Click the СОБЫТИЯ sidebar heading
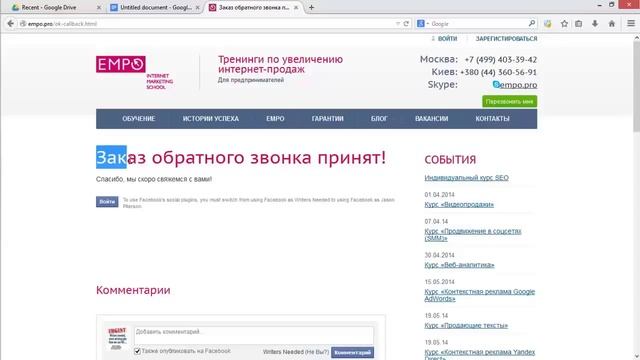 tap(450, 160)
